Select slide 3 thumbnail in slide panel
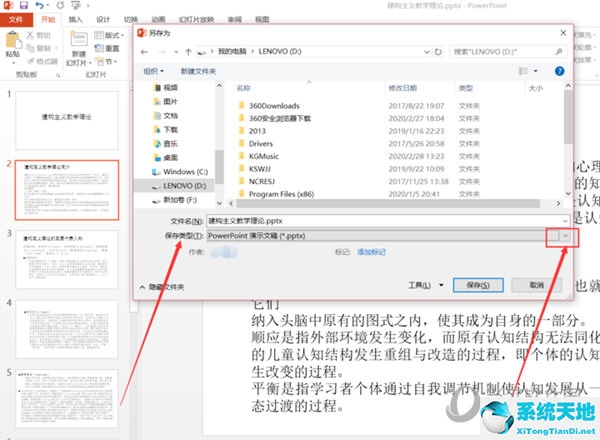This screenshot has width=600, height=440. tap(67, 259)
